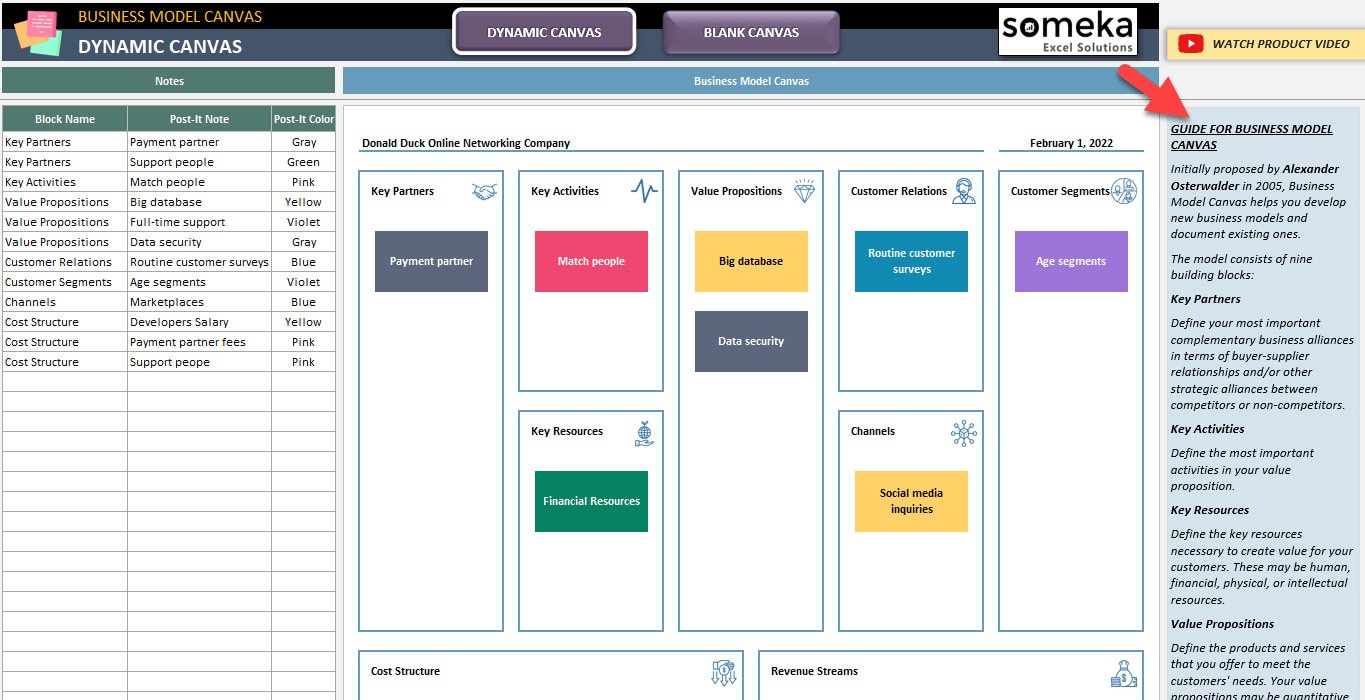Click the network icon next to Channels
1365x700 pixels.
(964, 430)
